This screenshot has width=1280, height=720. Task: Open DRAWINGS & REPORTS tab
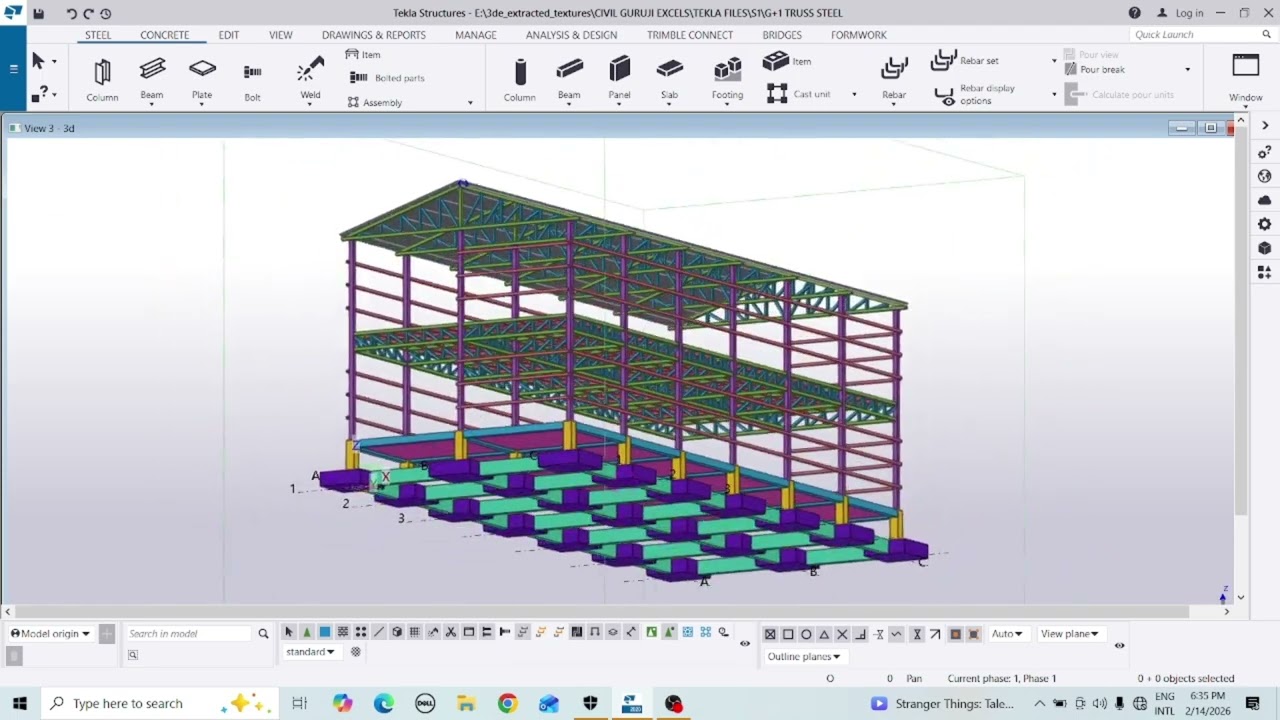click(x=374, y=35)
